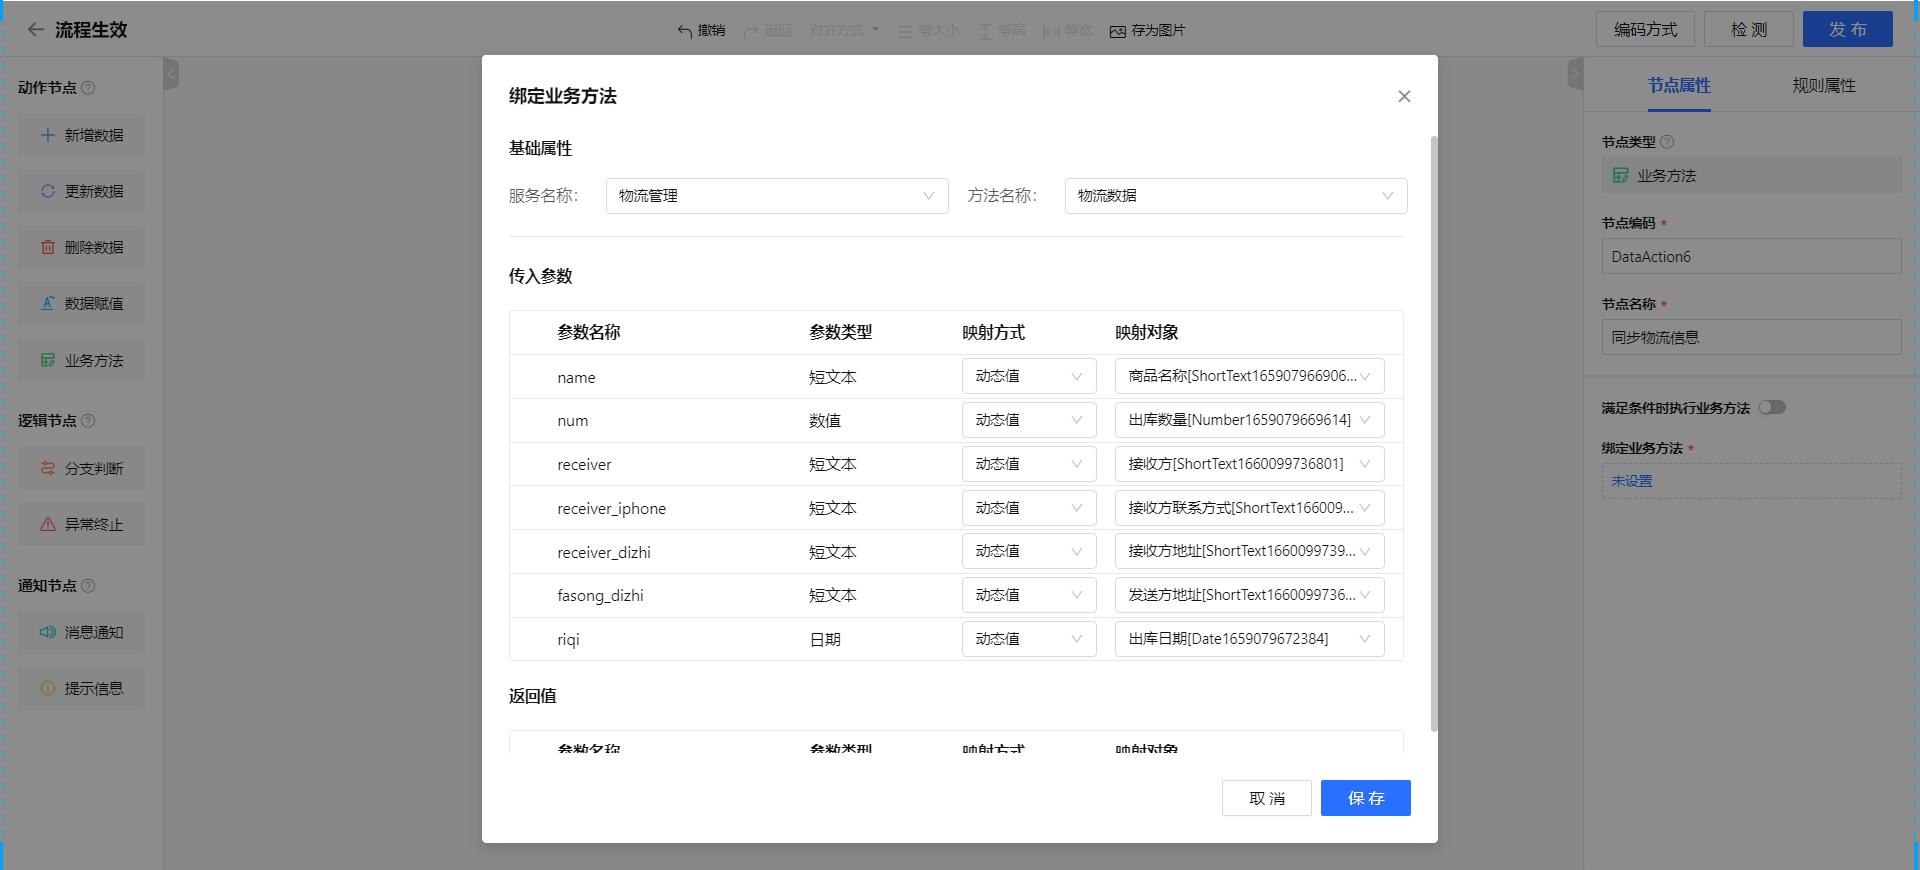This screenshot has width=1920, height=870.
Task: Open 映射对象 dropdown showing 接收方联系方式
Action: pyautogui.click(x=1249, y=508)
